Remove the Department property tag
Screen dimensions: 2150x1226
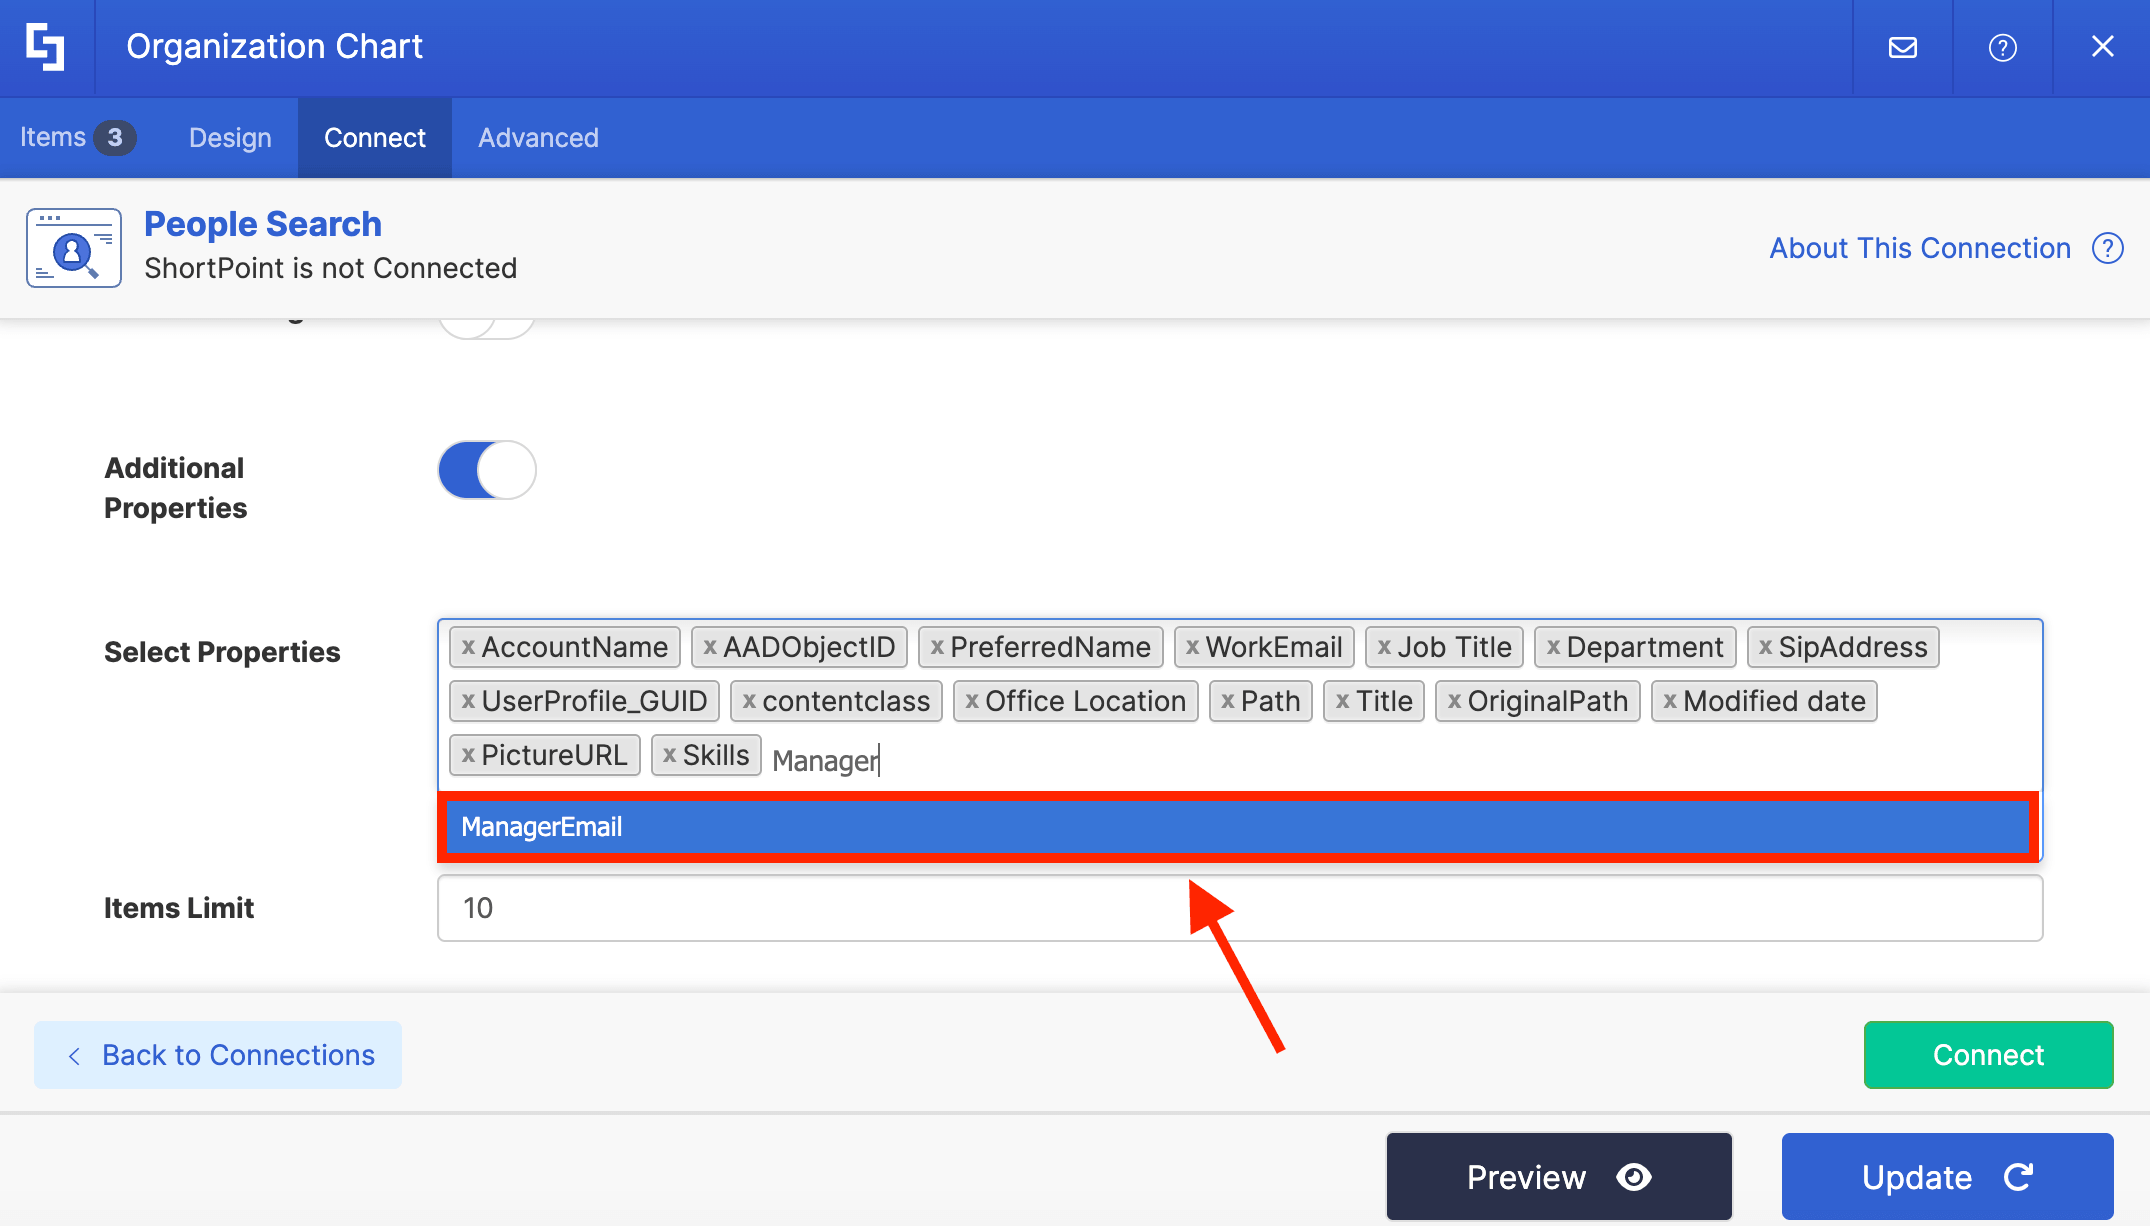pyautogui.click(x=1553, y=647)
